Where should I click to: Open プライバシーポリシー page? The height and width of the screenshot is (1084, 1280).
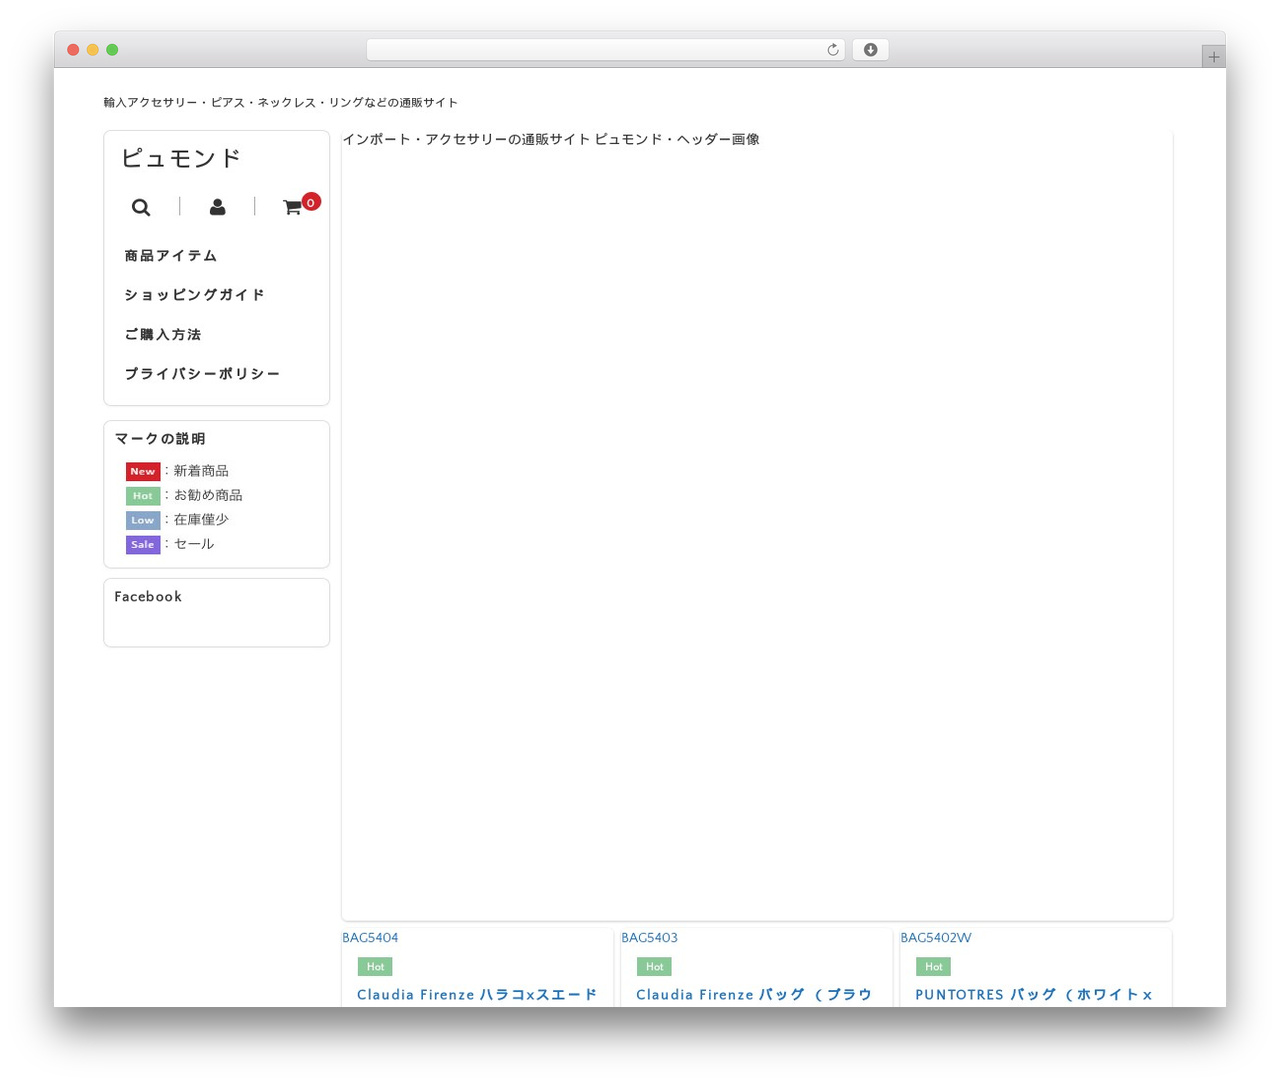point(202,374)
